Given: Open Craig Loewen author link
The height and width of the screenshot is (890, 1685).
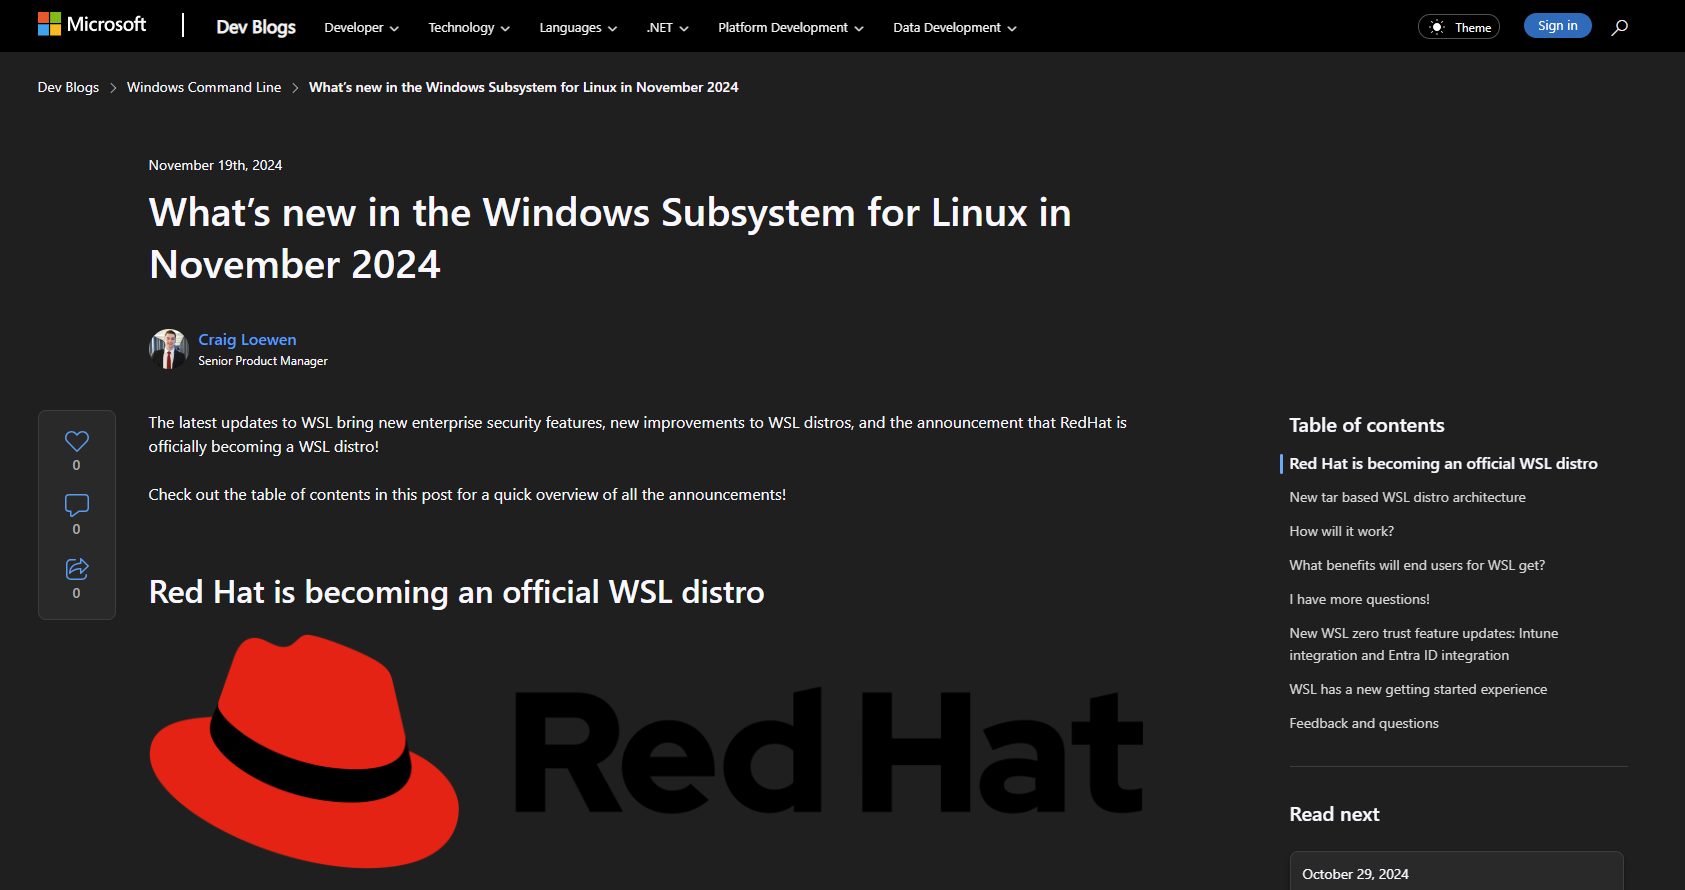Looking at the screenshot, I should coord(247,340).
